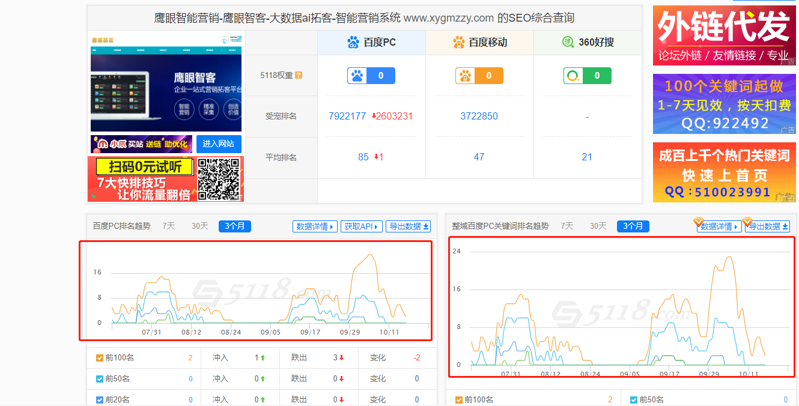Click the 360好搜 column header

(588, 42)
